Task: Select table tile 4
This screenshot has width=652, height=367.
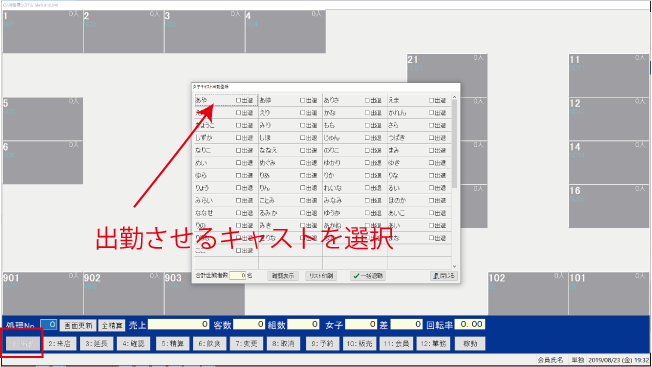Action: 286,32
